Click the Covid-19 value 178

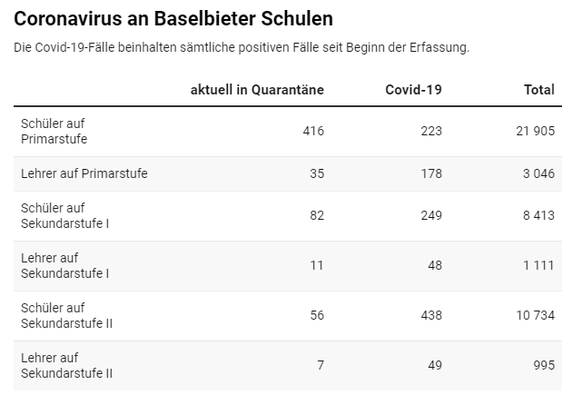click(431, 173)
